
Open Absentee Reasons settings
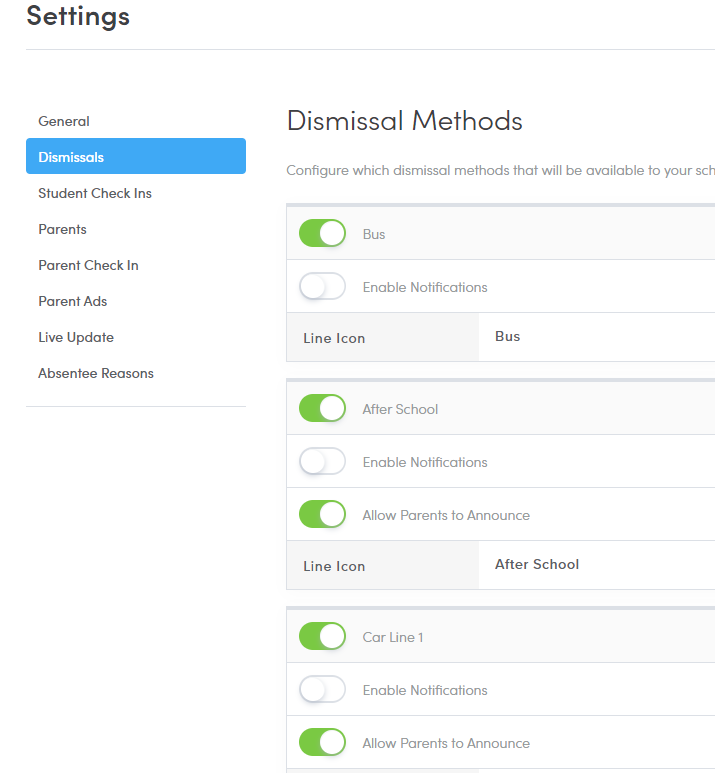coord(96,373)
